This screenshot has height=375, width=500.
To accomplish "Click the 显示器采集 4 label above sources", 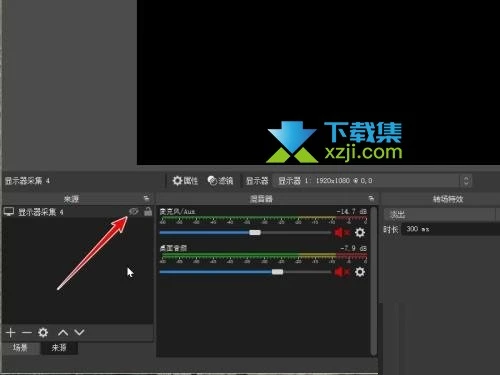I will [27, 181].
